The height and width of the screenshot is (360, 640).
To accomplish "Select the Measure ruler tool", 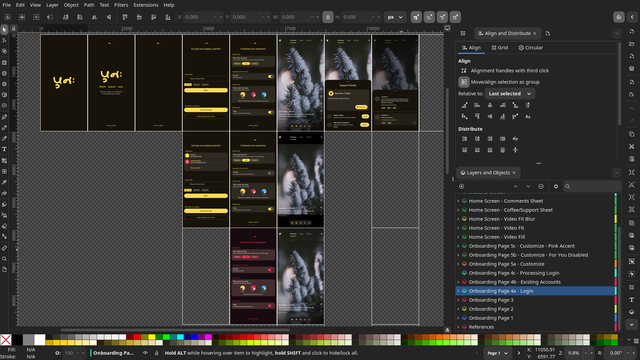I will click(x=4, y=248).
